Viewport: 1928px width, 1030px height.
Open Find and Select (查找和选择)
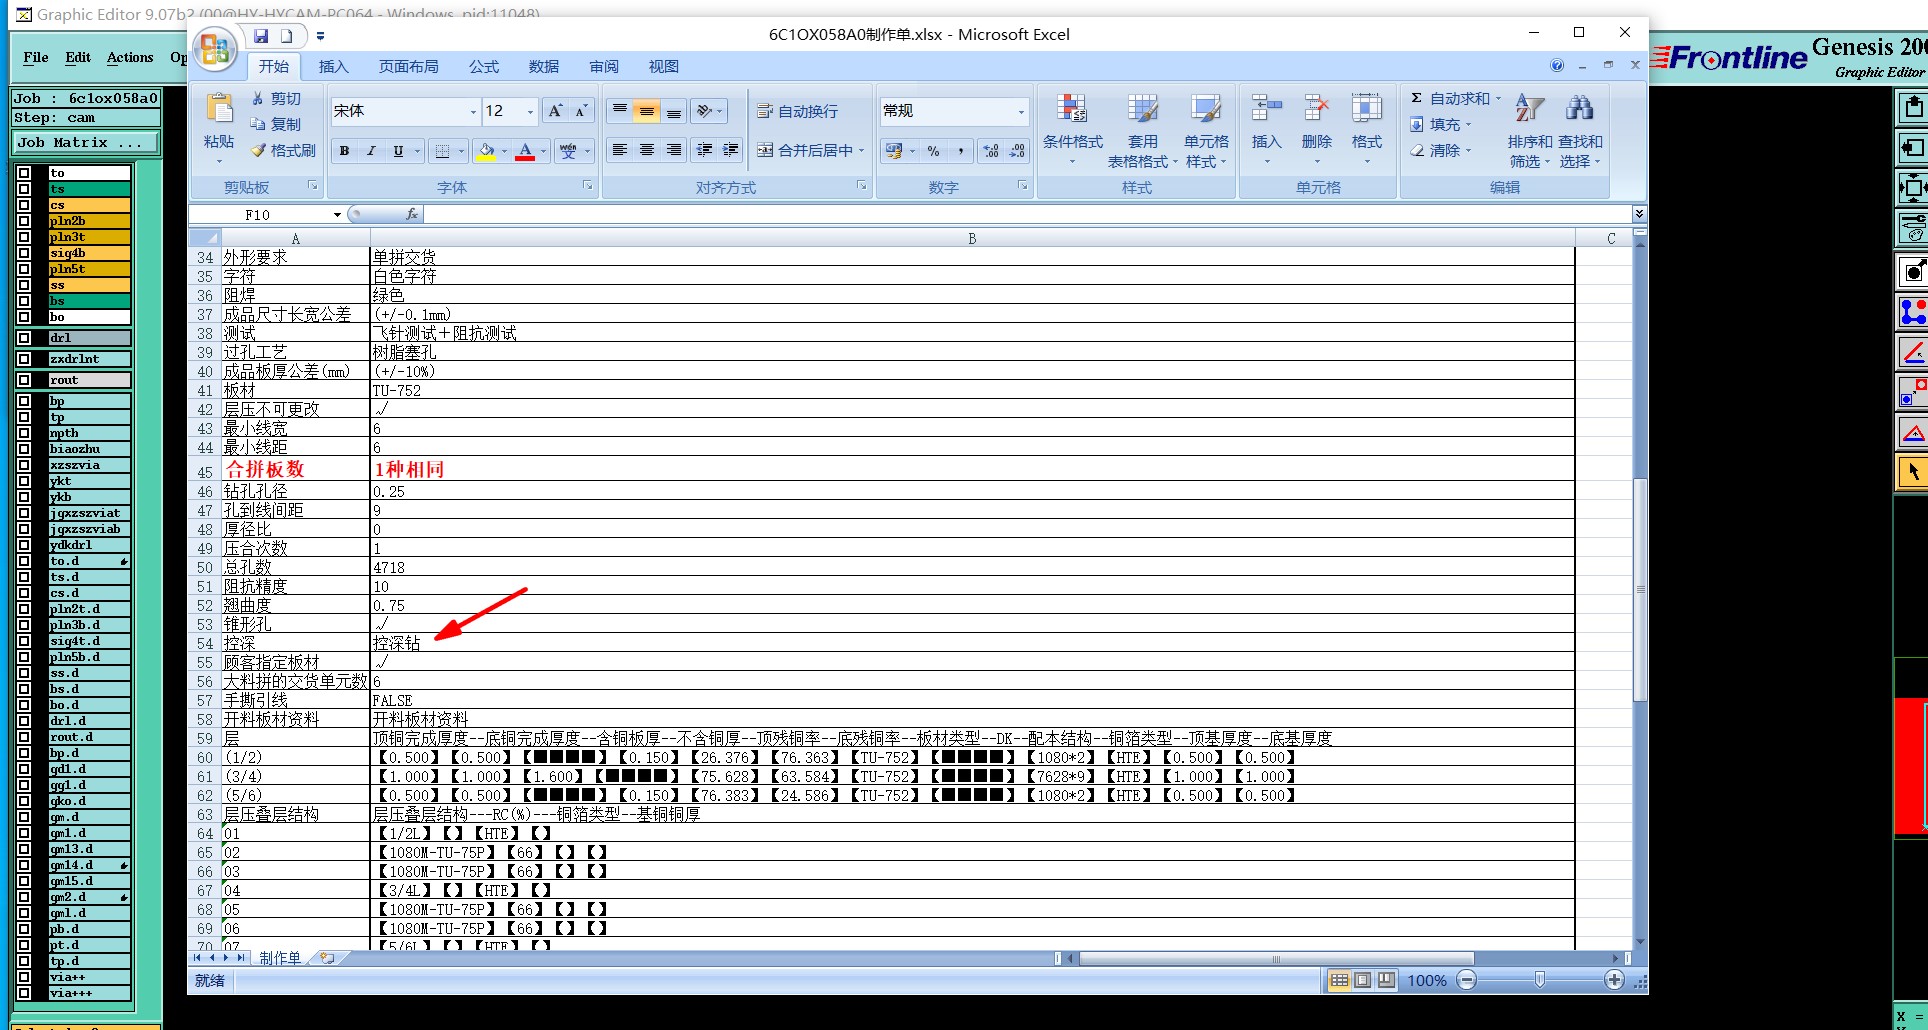[x=1580, y=130]
